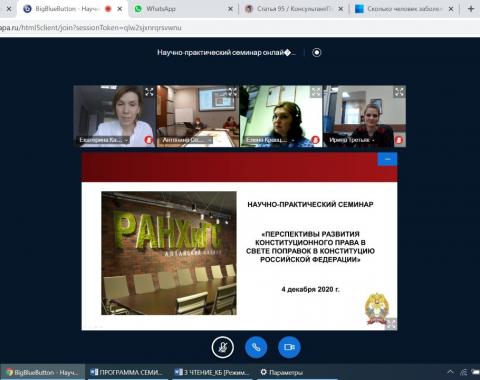
Task: Toggle webcam sharing button
Action: pos(289,347)
